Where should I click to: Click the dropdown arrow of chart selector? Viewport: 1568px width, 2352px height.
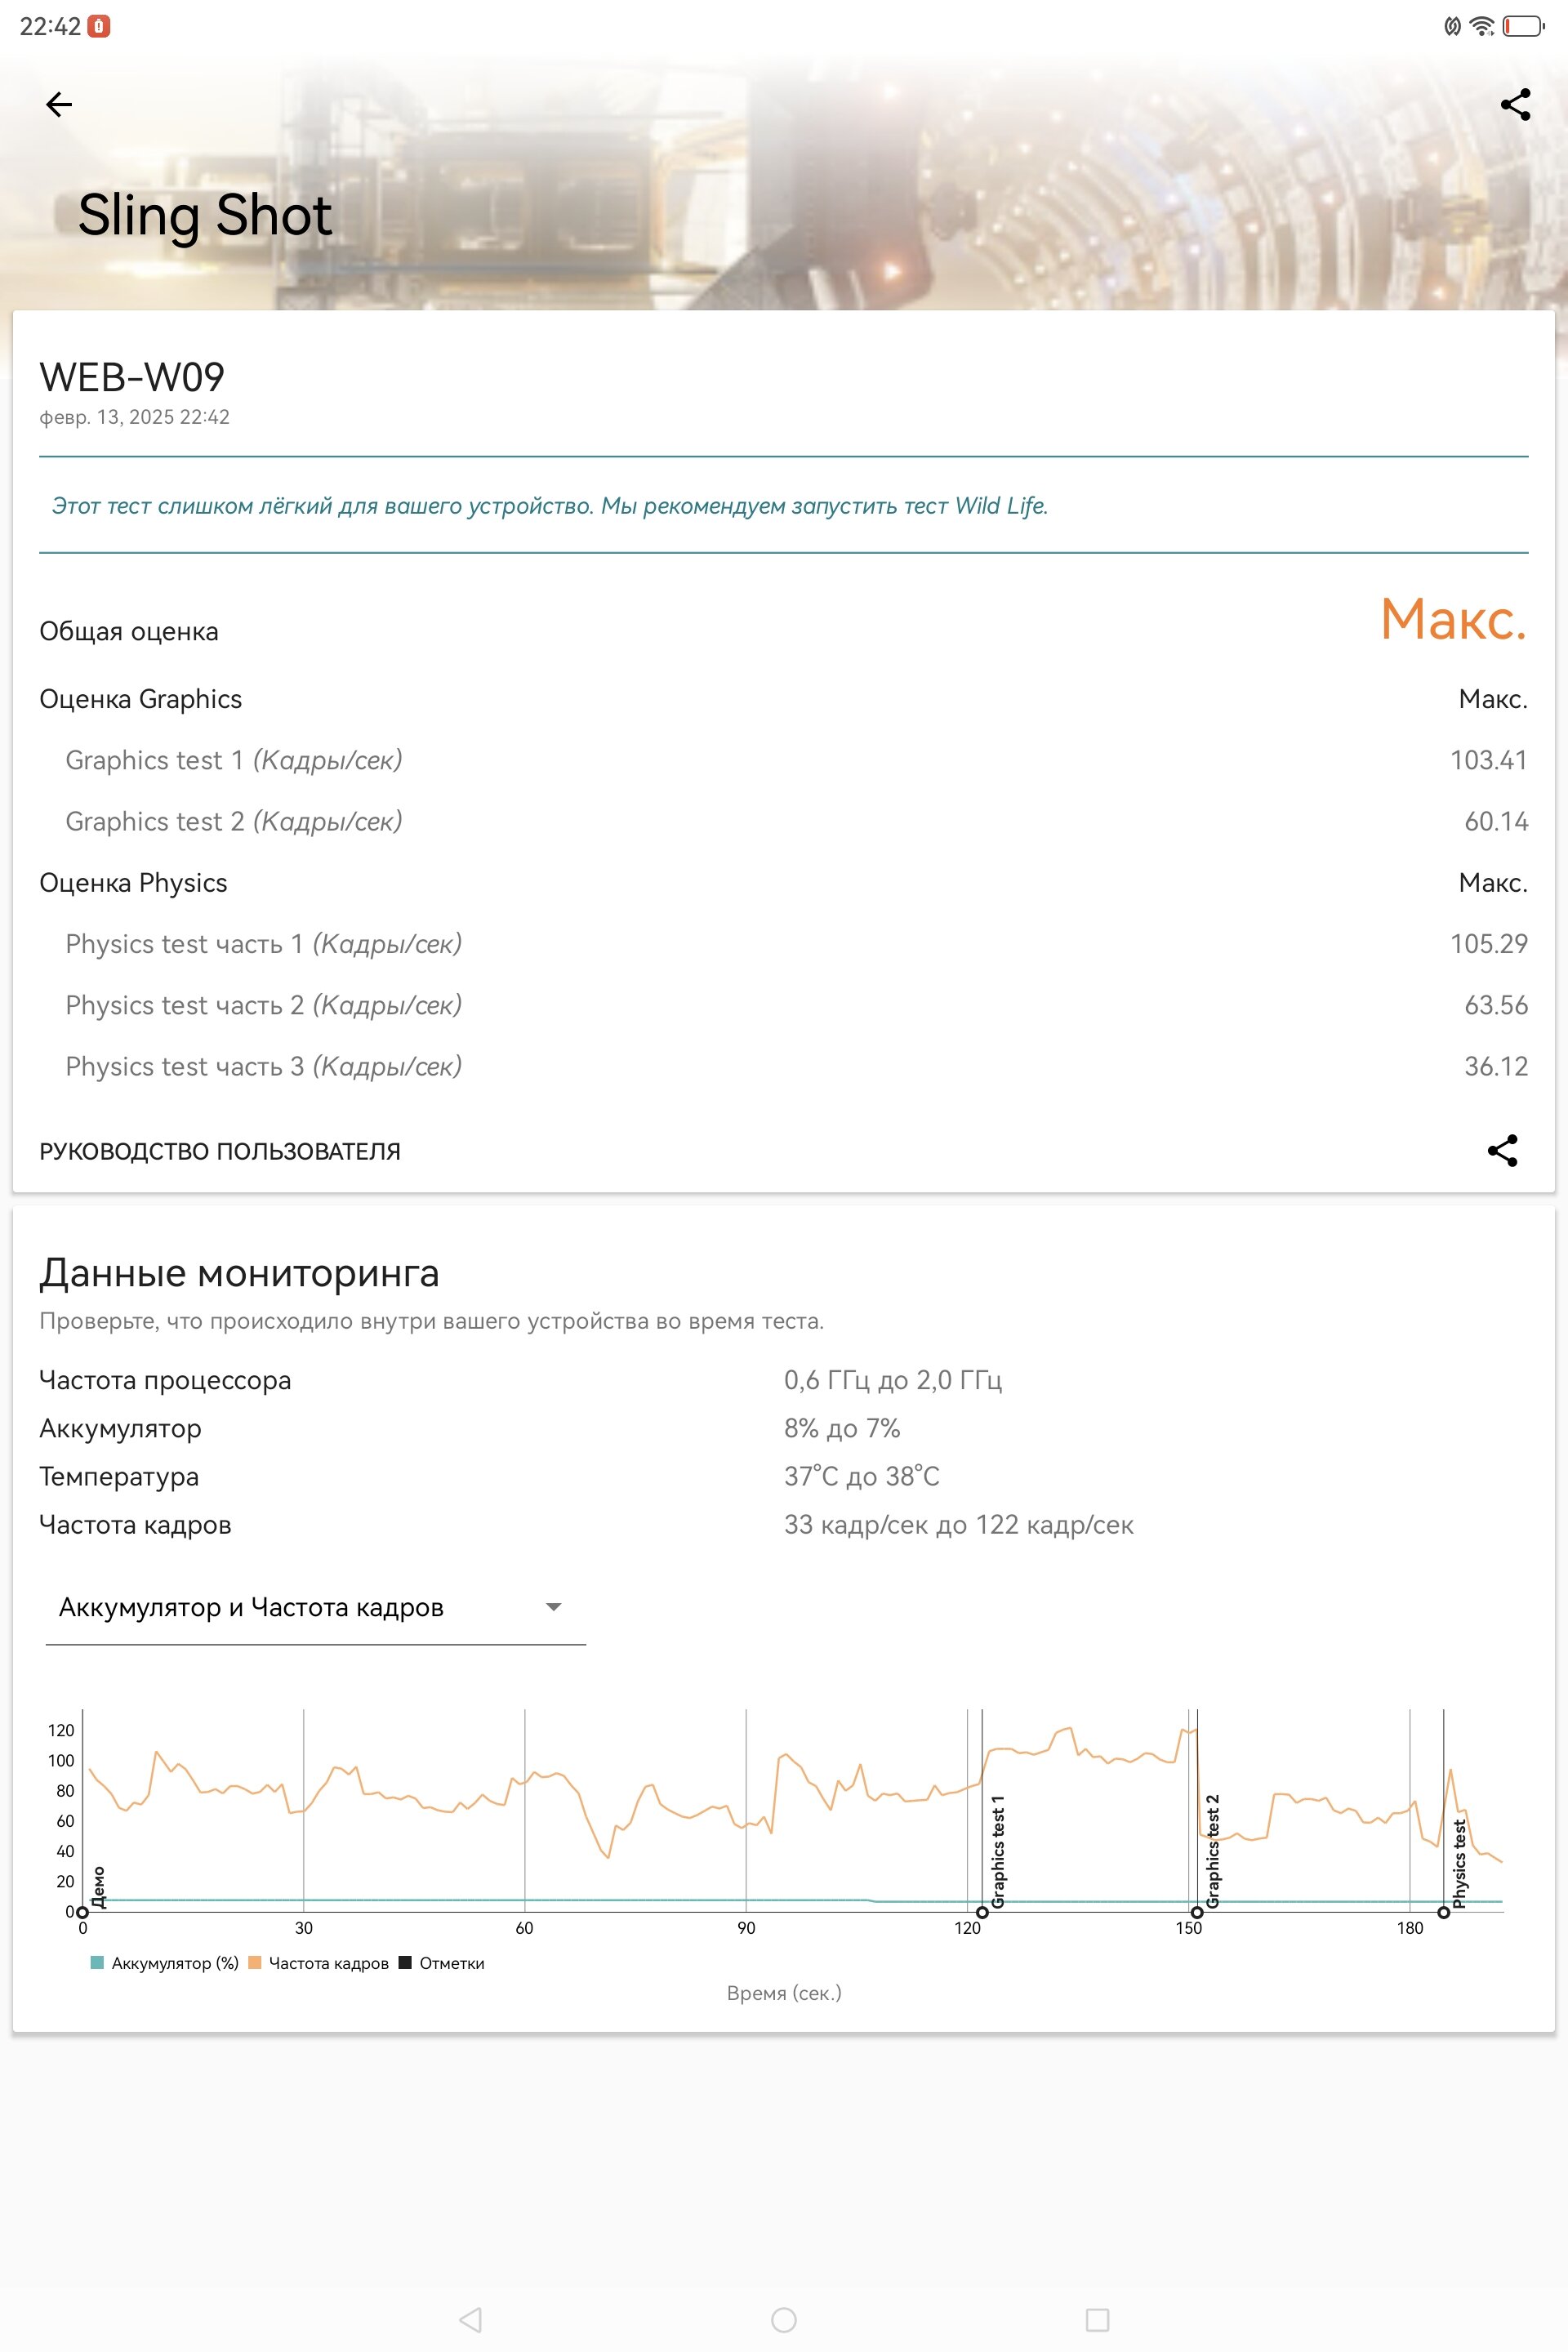click(553, 1607)
